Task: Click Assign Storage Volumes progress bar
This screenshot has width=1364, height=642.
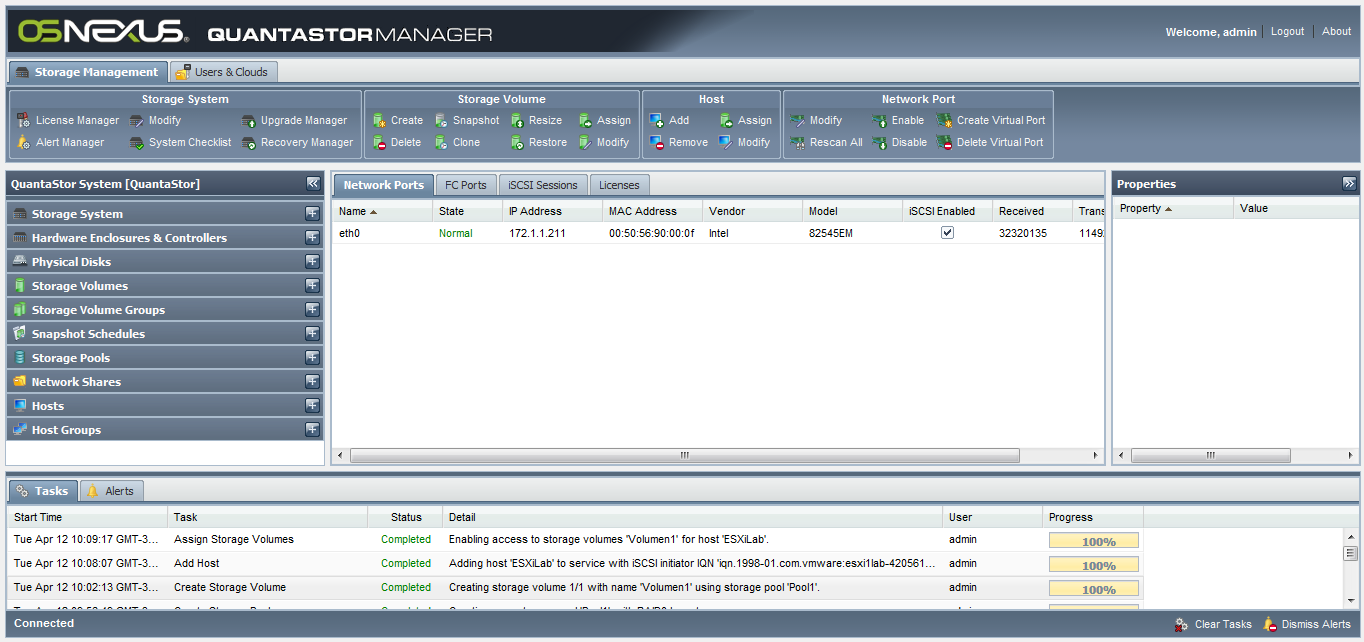Action: [x=1094, y=541]
